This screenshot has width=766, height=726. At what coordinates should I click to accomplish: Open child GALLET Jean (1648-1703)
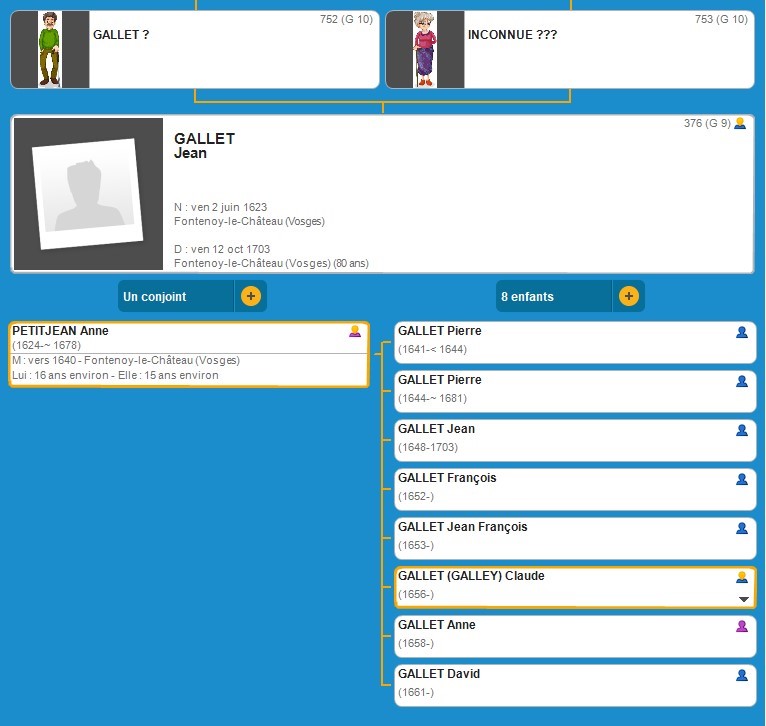[436, 429]
